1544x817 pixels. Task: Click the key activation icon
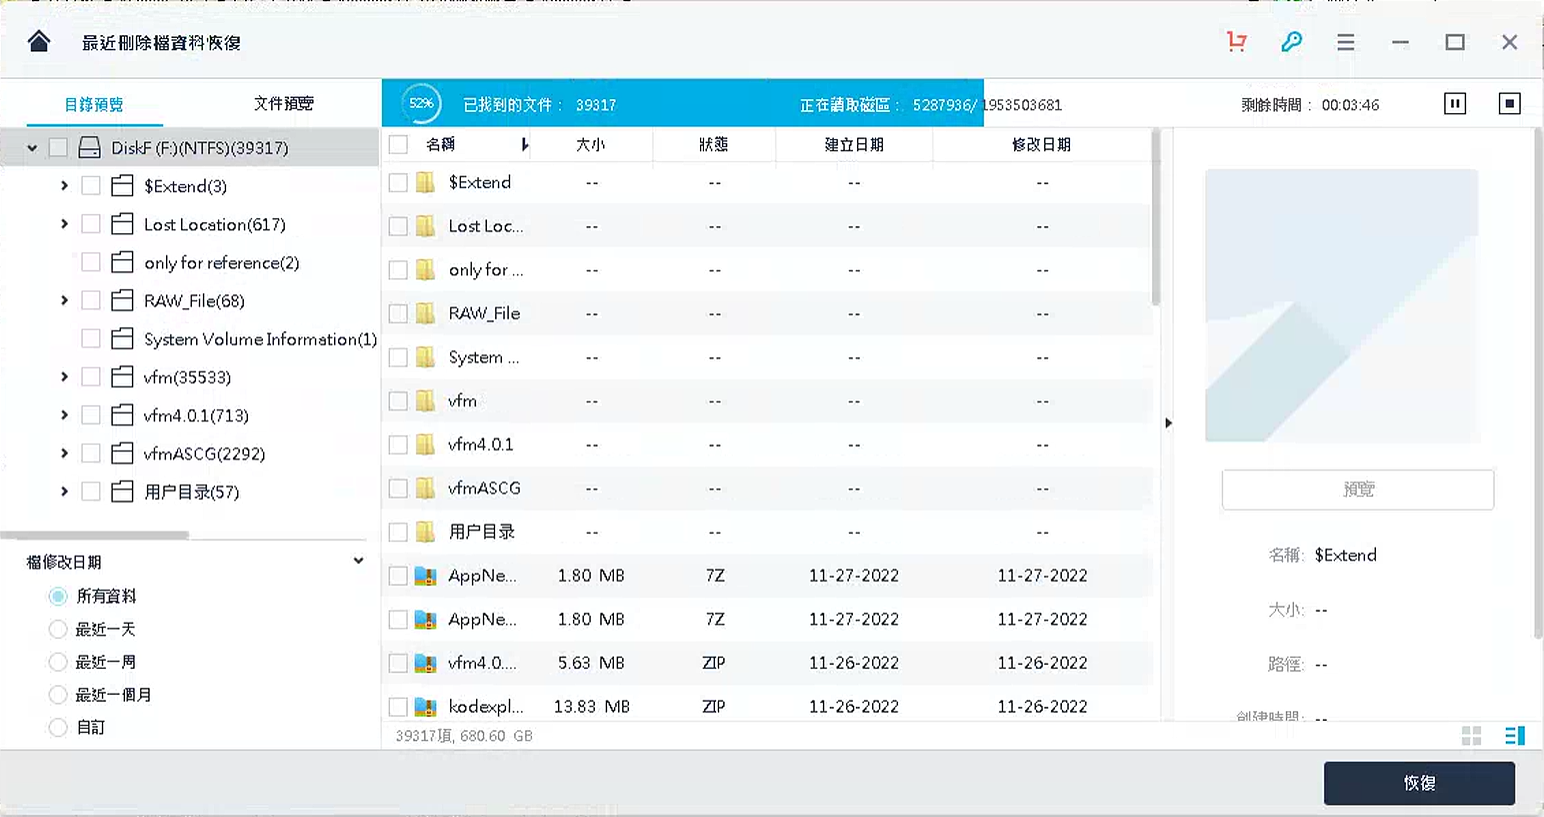(1292, 42)
